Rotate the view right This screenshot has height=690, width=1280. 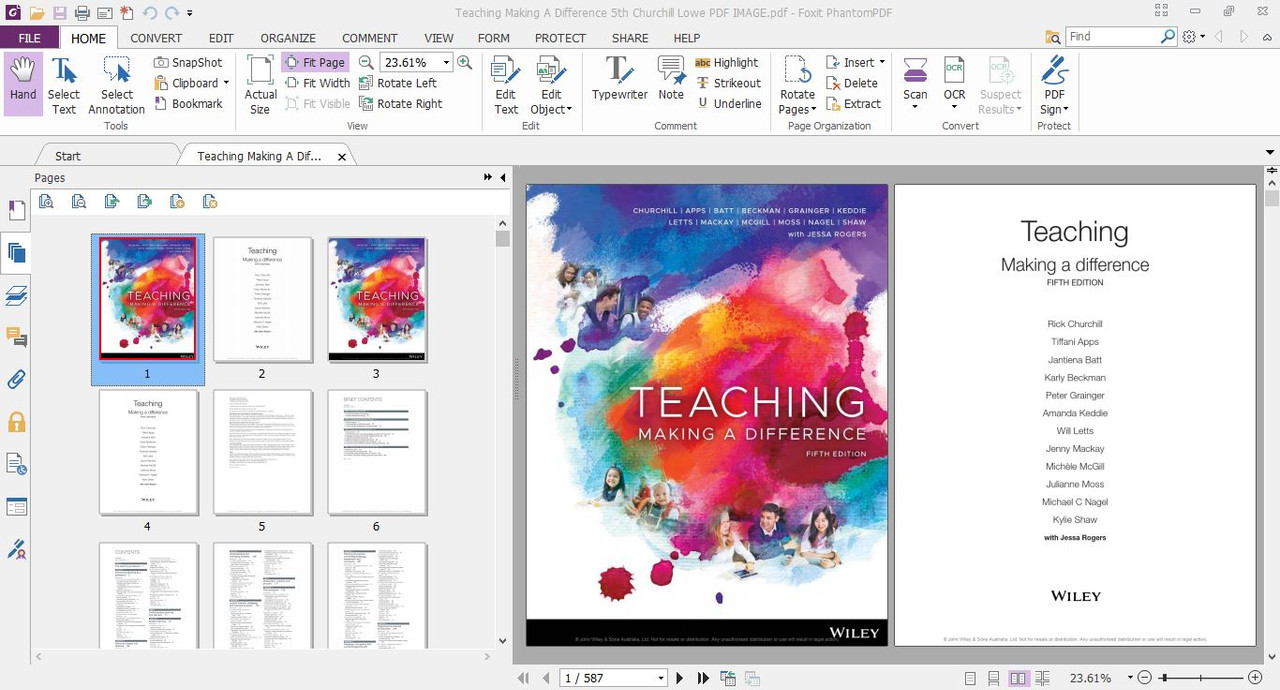(400, 104)
